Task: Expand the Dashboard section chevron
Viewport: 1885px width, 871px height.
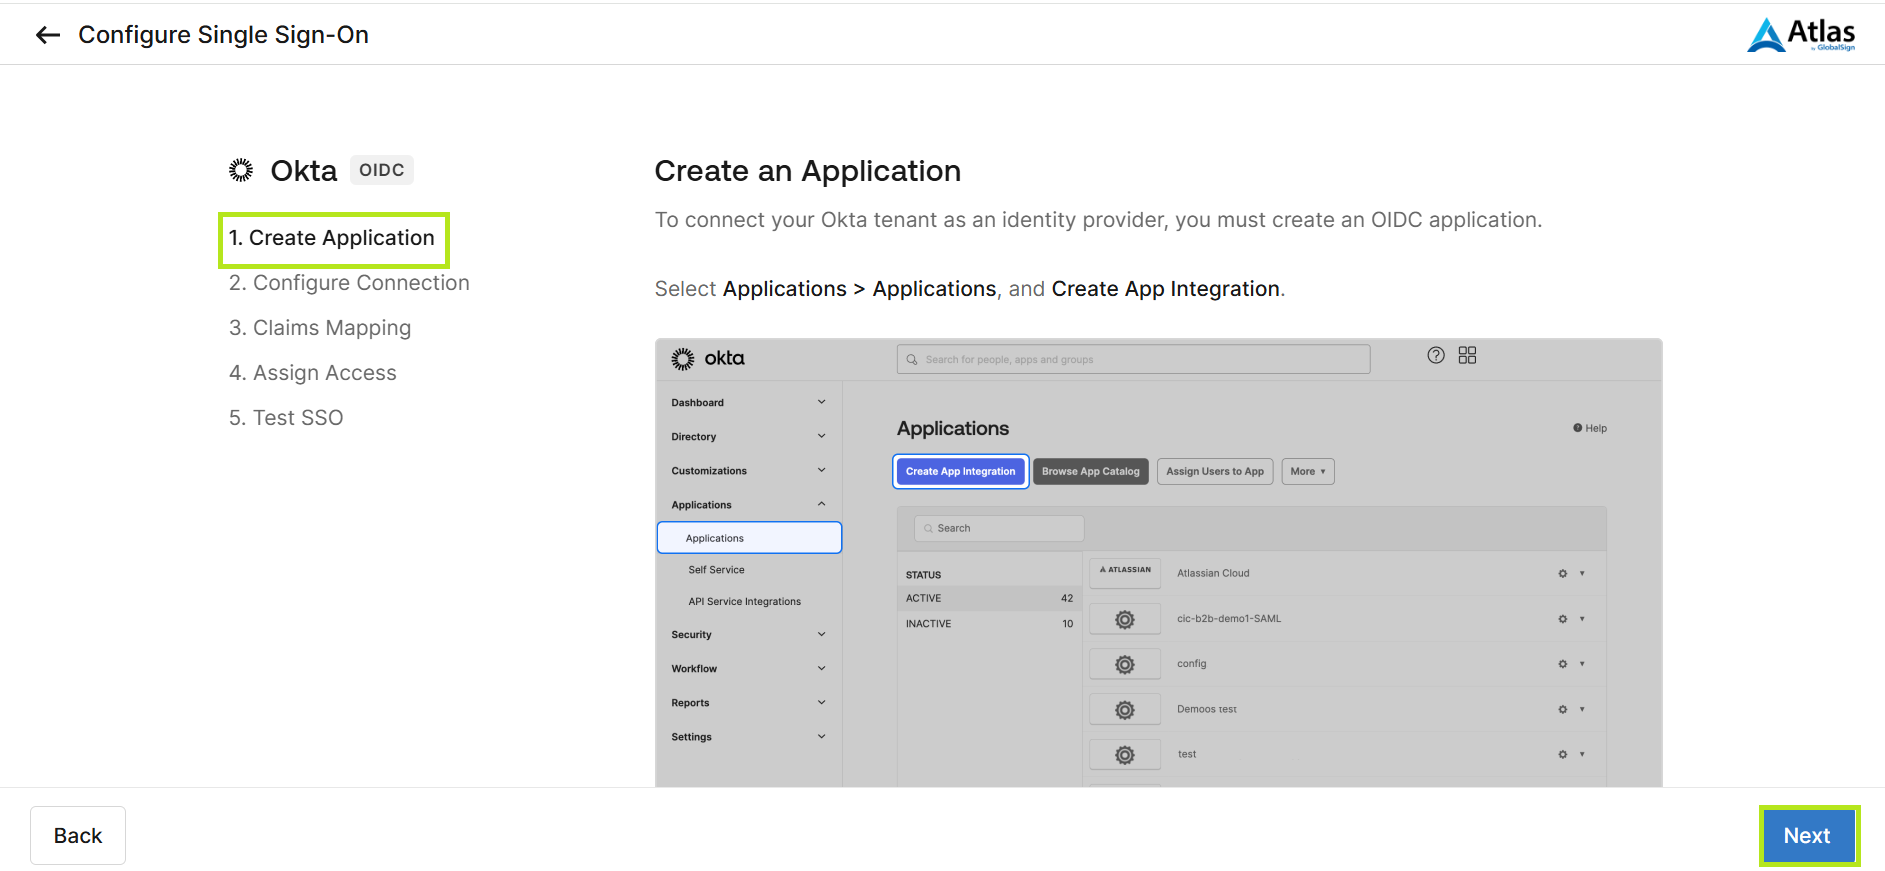Action: [822, 402]
